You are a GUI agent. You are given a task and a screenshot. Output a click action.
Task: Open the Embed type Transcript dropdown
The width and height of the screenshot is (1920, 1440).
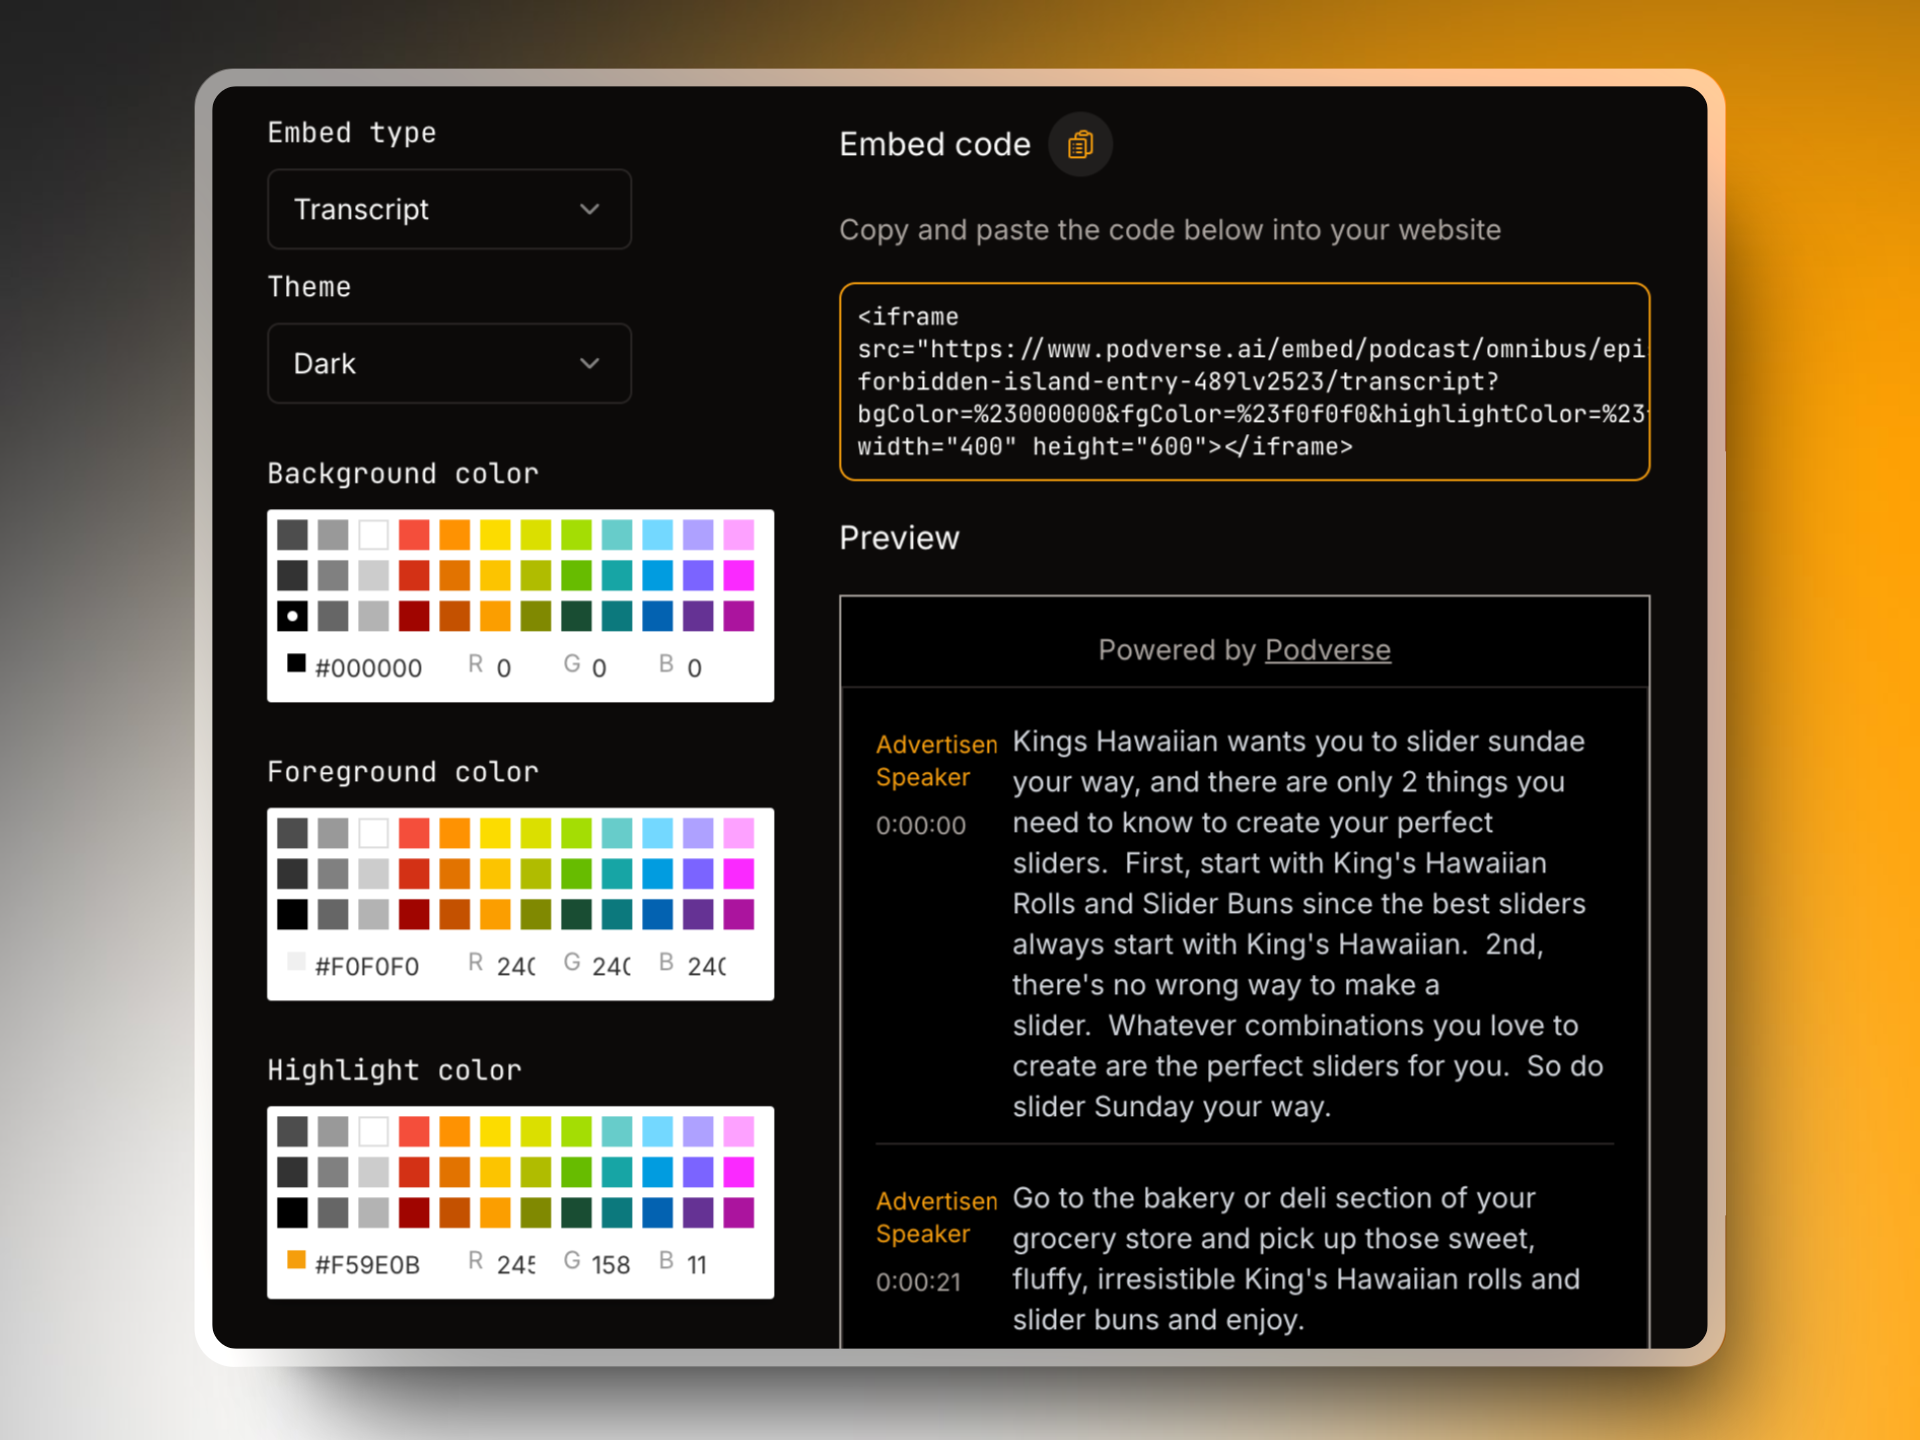click(x=449, y=209)
